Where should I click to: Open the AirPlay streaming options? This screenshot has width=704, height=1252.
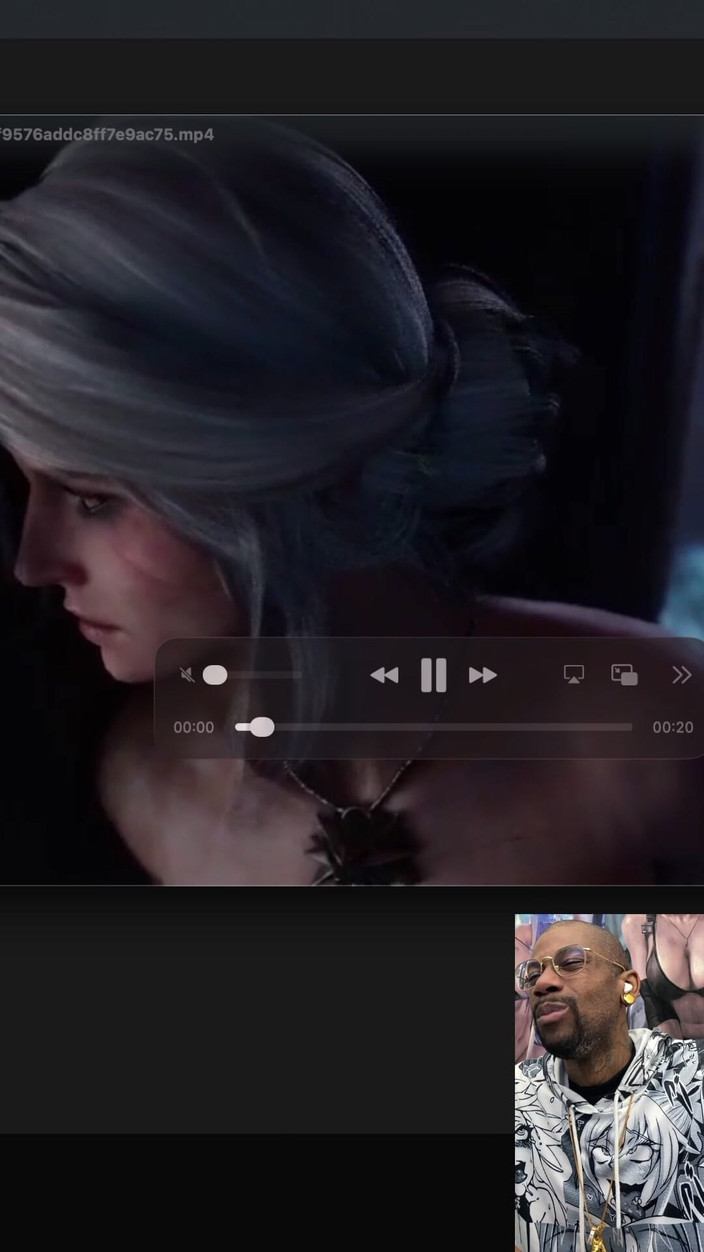[x=573, y=675]
